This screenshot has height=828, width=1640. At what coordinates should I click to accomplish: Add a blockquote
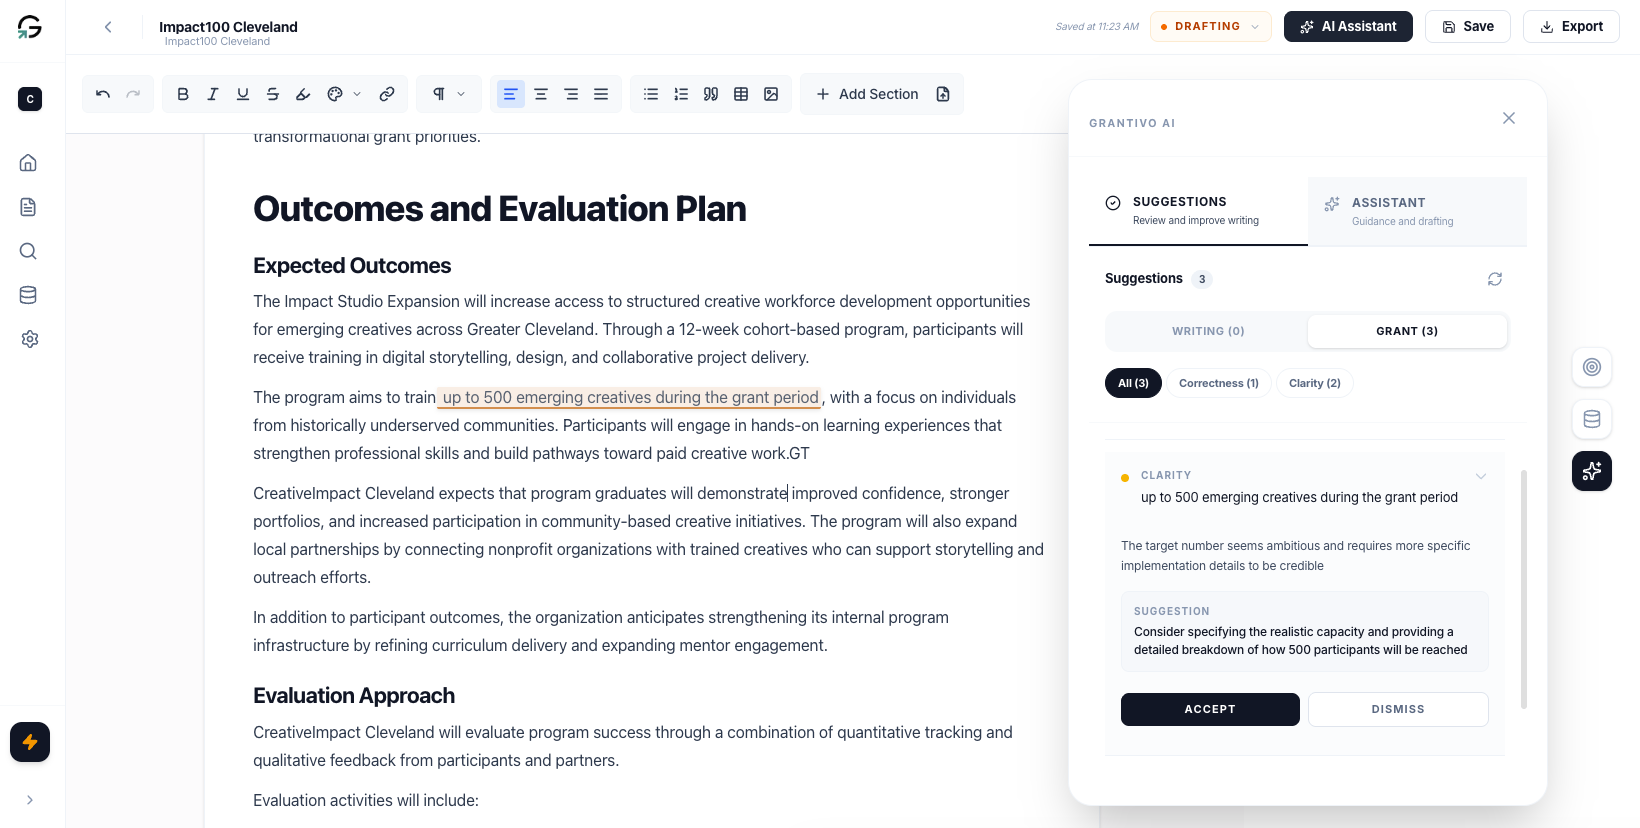710,93
